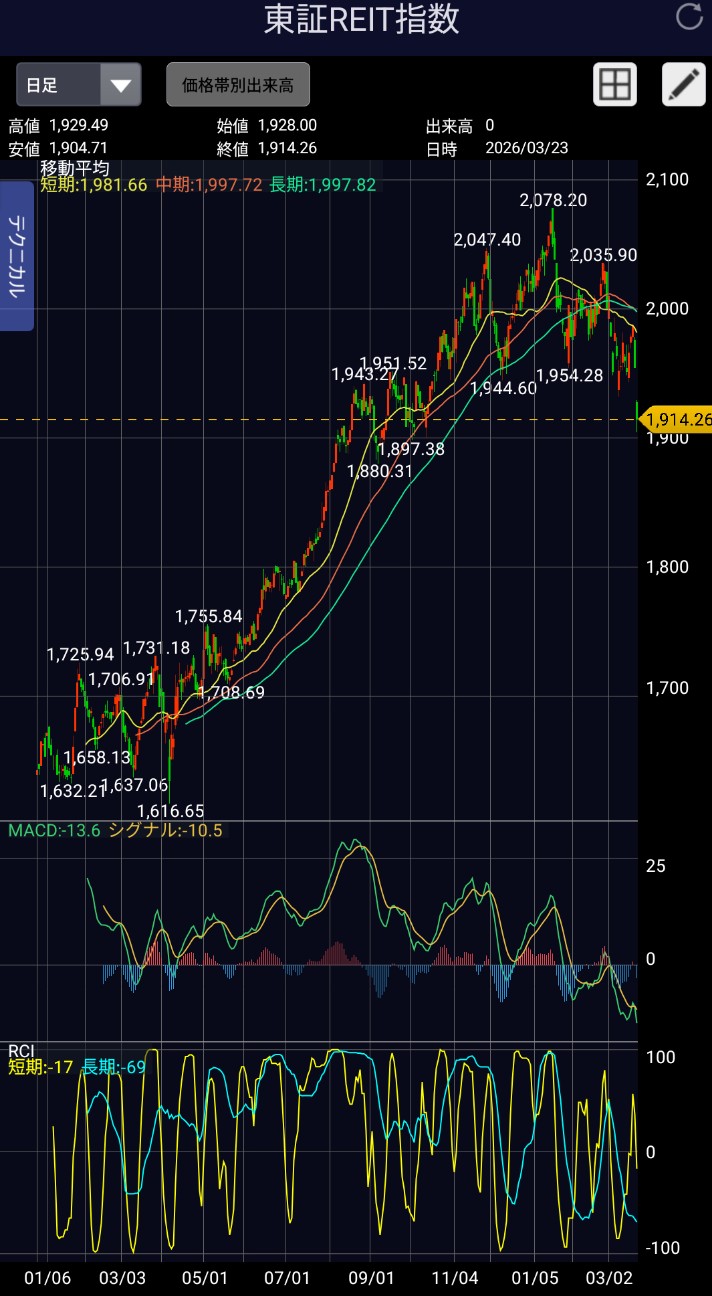Click the 2,035.90 price label
712x1296 pixels.
604,255
